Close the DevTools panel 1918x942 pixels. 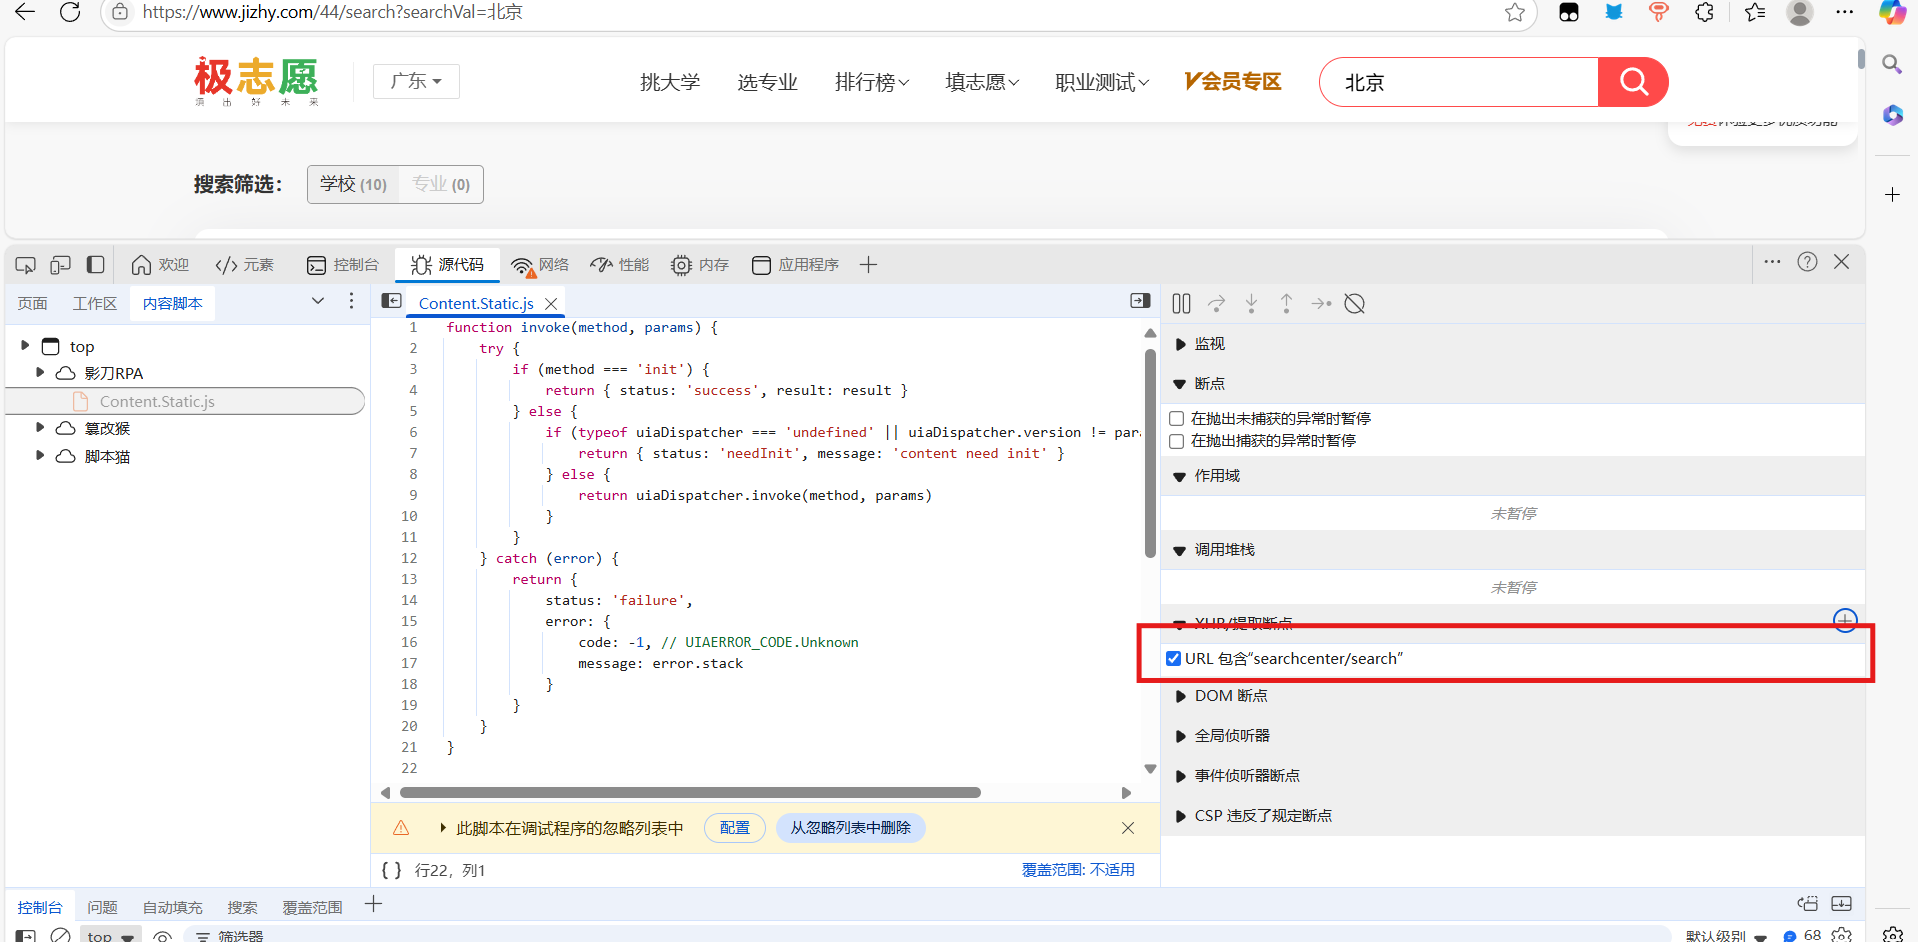click(x=1842, y=262)
